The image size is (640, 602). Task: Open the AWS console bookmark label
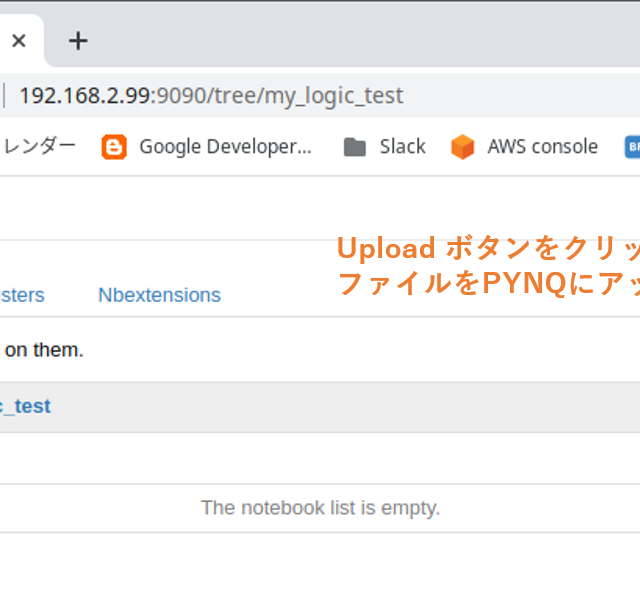(x=542, y=147)
